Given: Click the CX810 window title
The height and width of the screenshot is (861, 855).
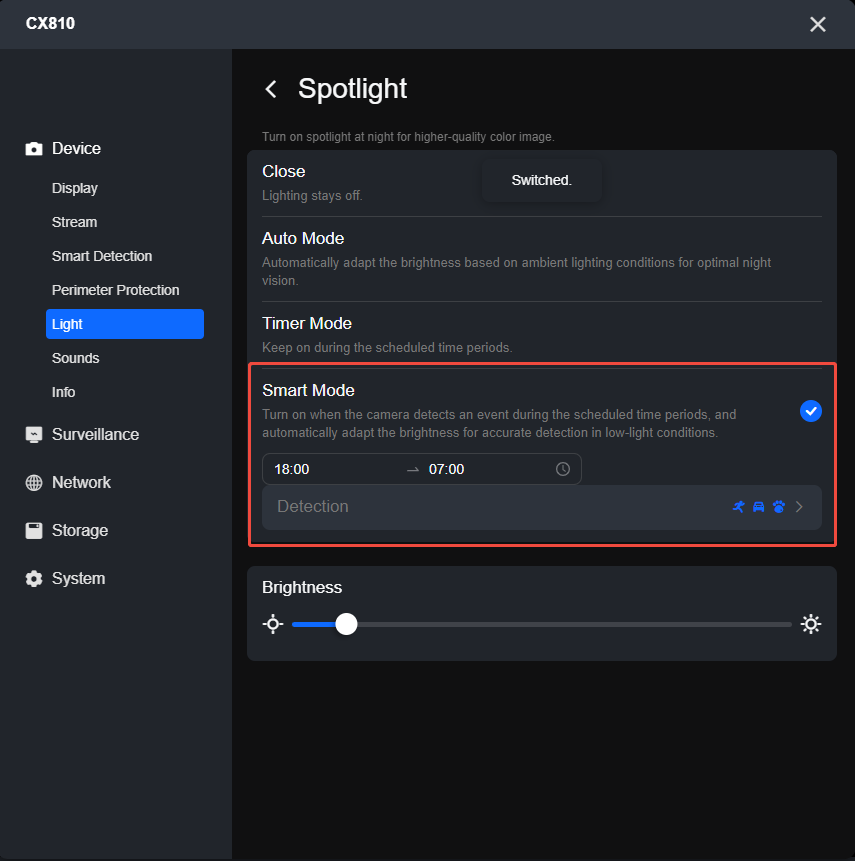Looking at the screenshot, I should pos(51,24).
